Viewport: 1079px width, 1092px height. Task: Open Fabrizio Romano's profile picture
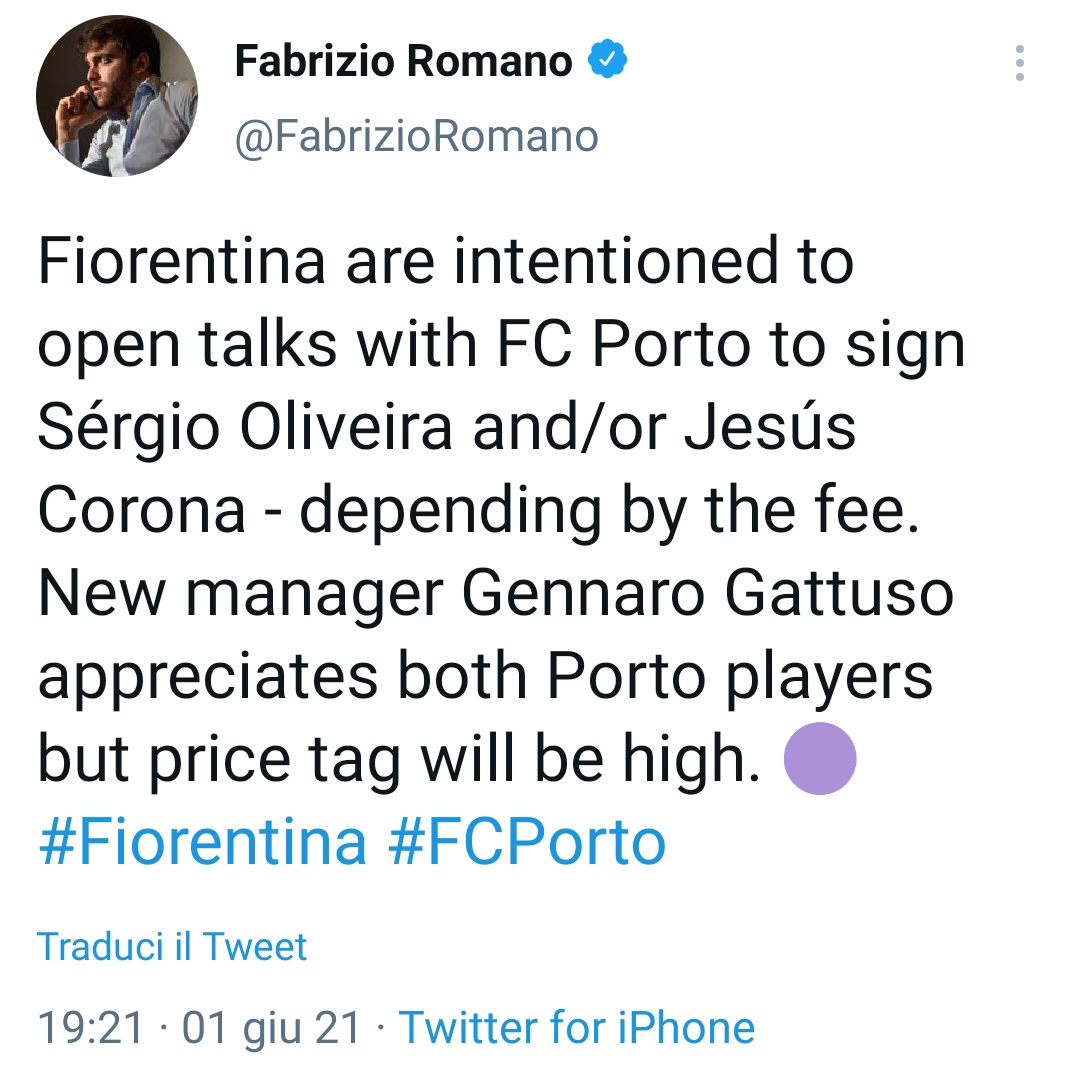click(x=117, y=97)
